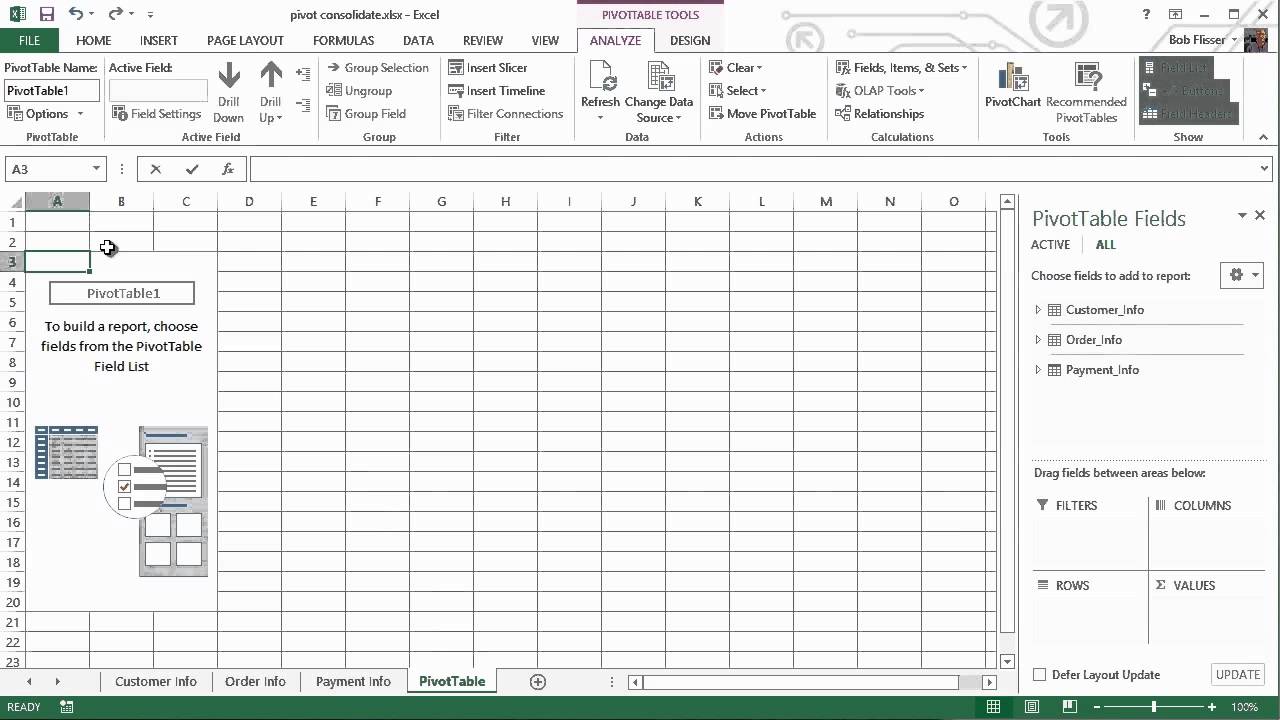Check the Defer Layout Update checkbox
This screenshot has width=1280, height=720.
(x=1040, y=675)
